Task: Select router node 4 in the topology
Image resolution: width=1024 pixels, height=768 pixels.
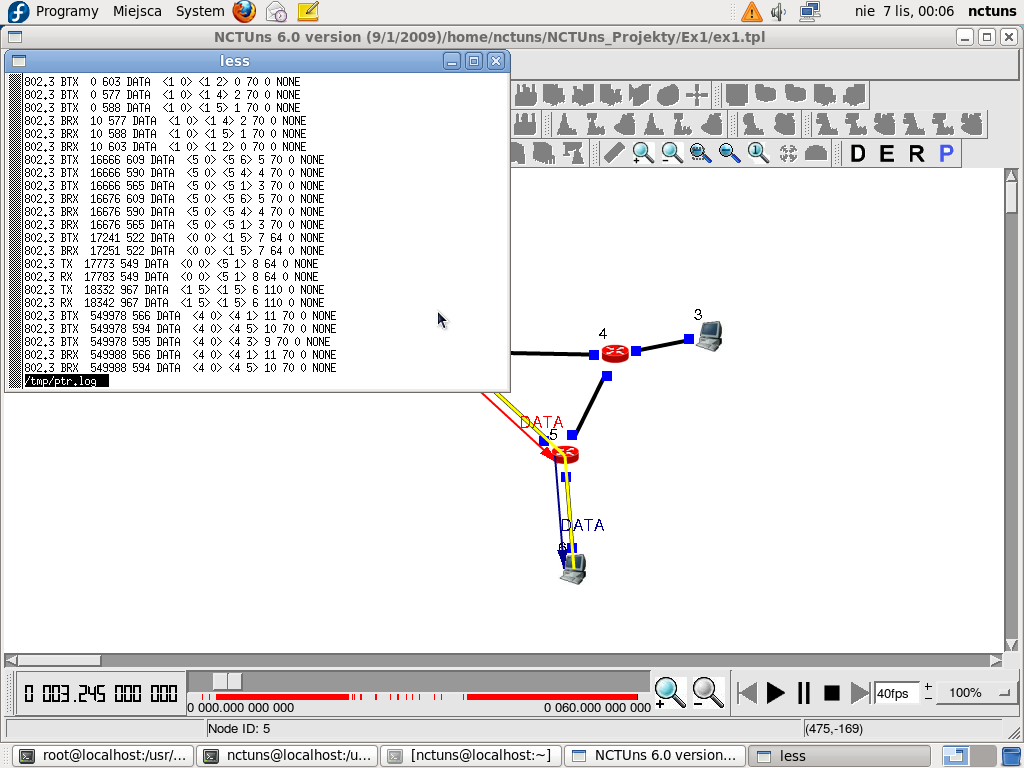Action: click(x=615, y=353)
